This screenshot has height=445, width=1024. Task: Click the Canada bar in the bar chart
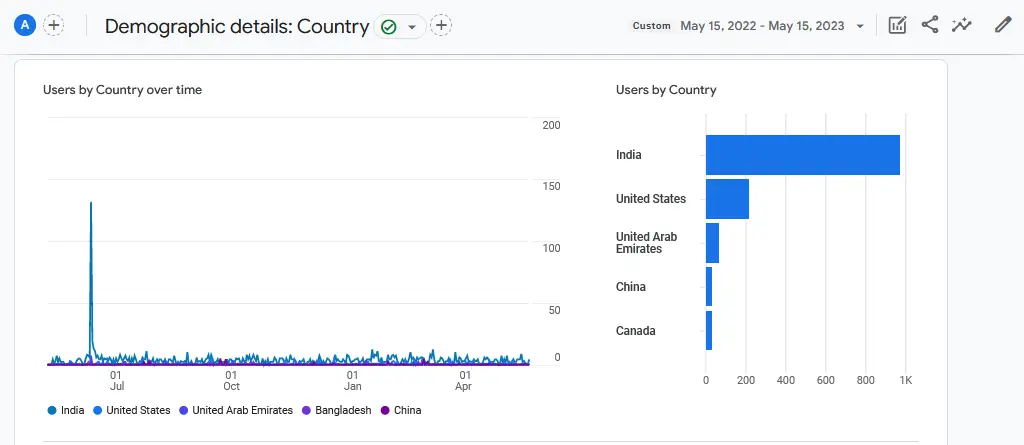click(709, 331)
